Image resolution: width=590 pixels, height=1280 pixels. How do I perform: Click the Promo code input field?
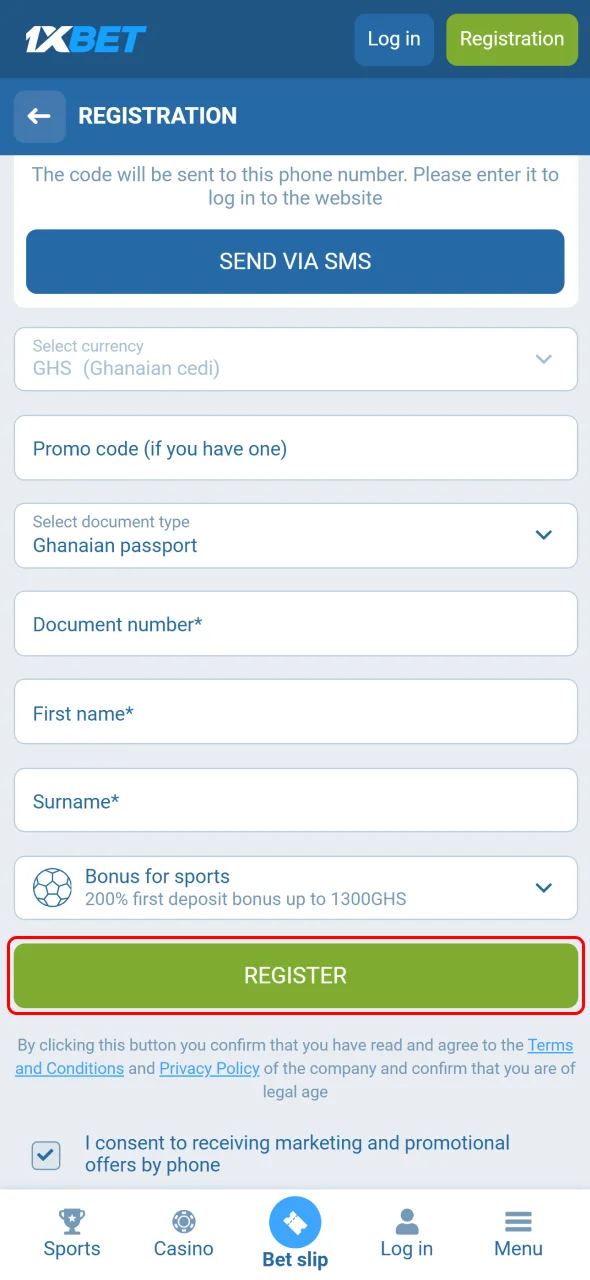(x=295, y=447)
